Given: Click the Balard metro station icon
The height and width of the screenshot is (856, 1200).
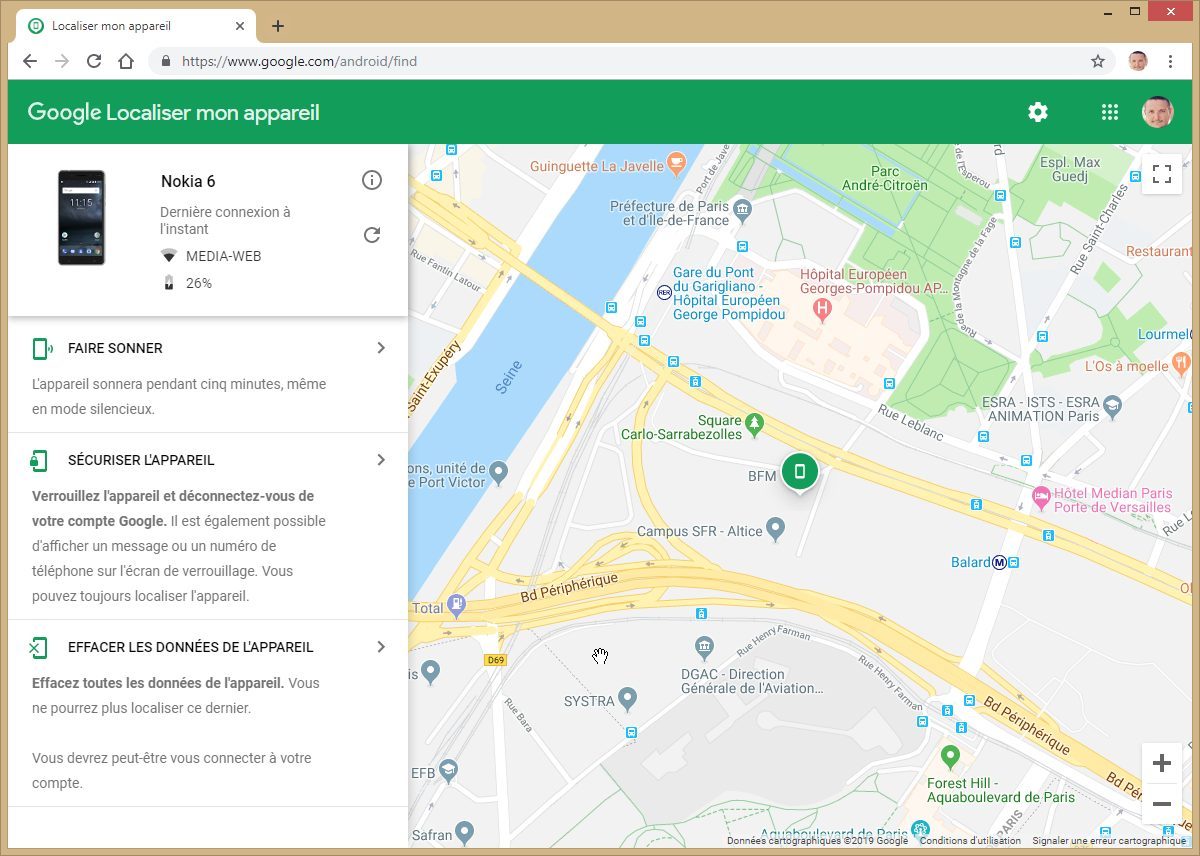Looking at the screenshot, I should point(999,563).
